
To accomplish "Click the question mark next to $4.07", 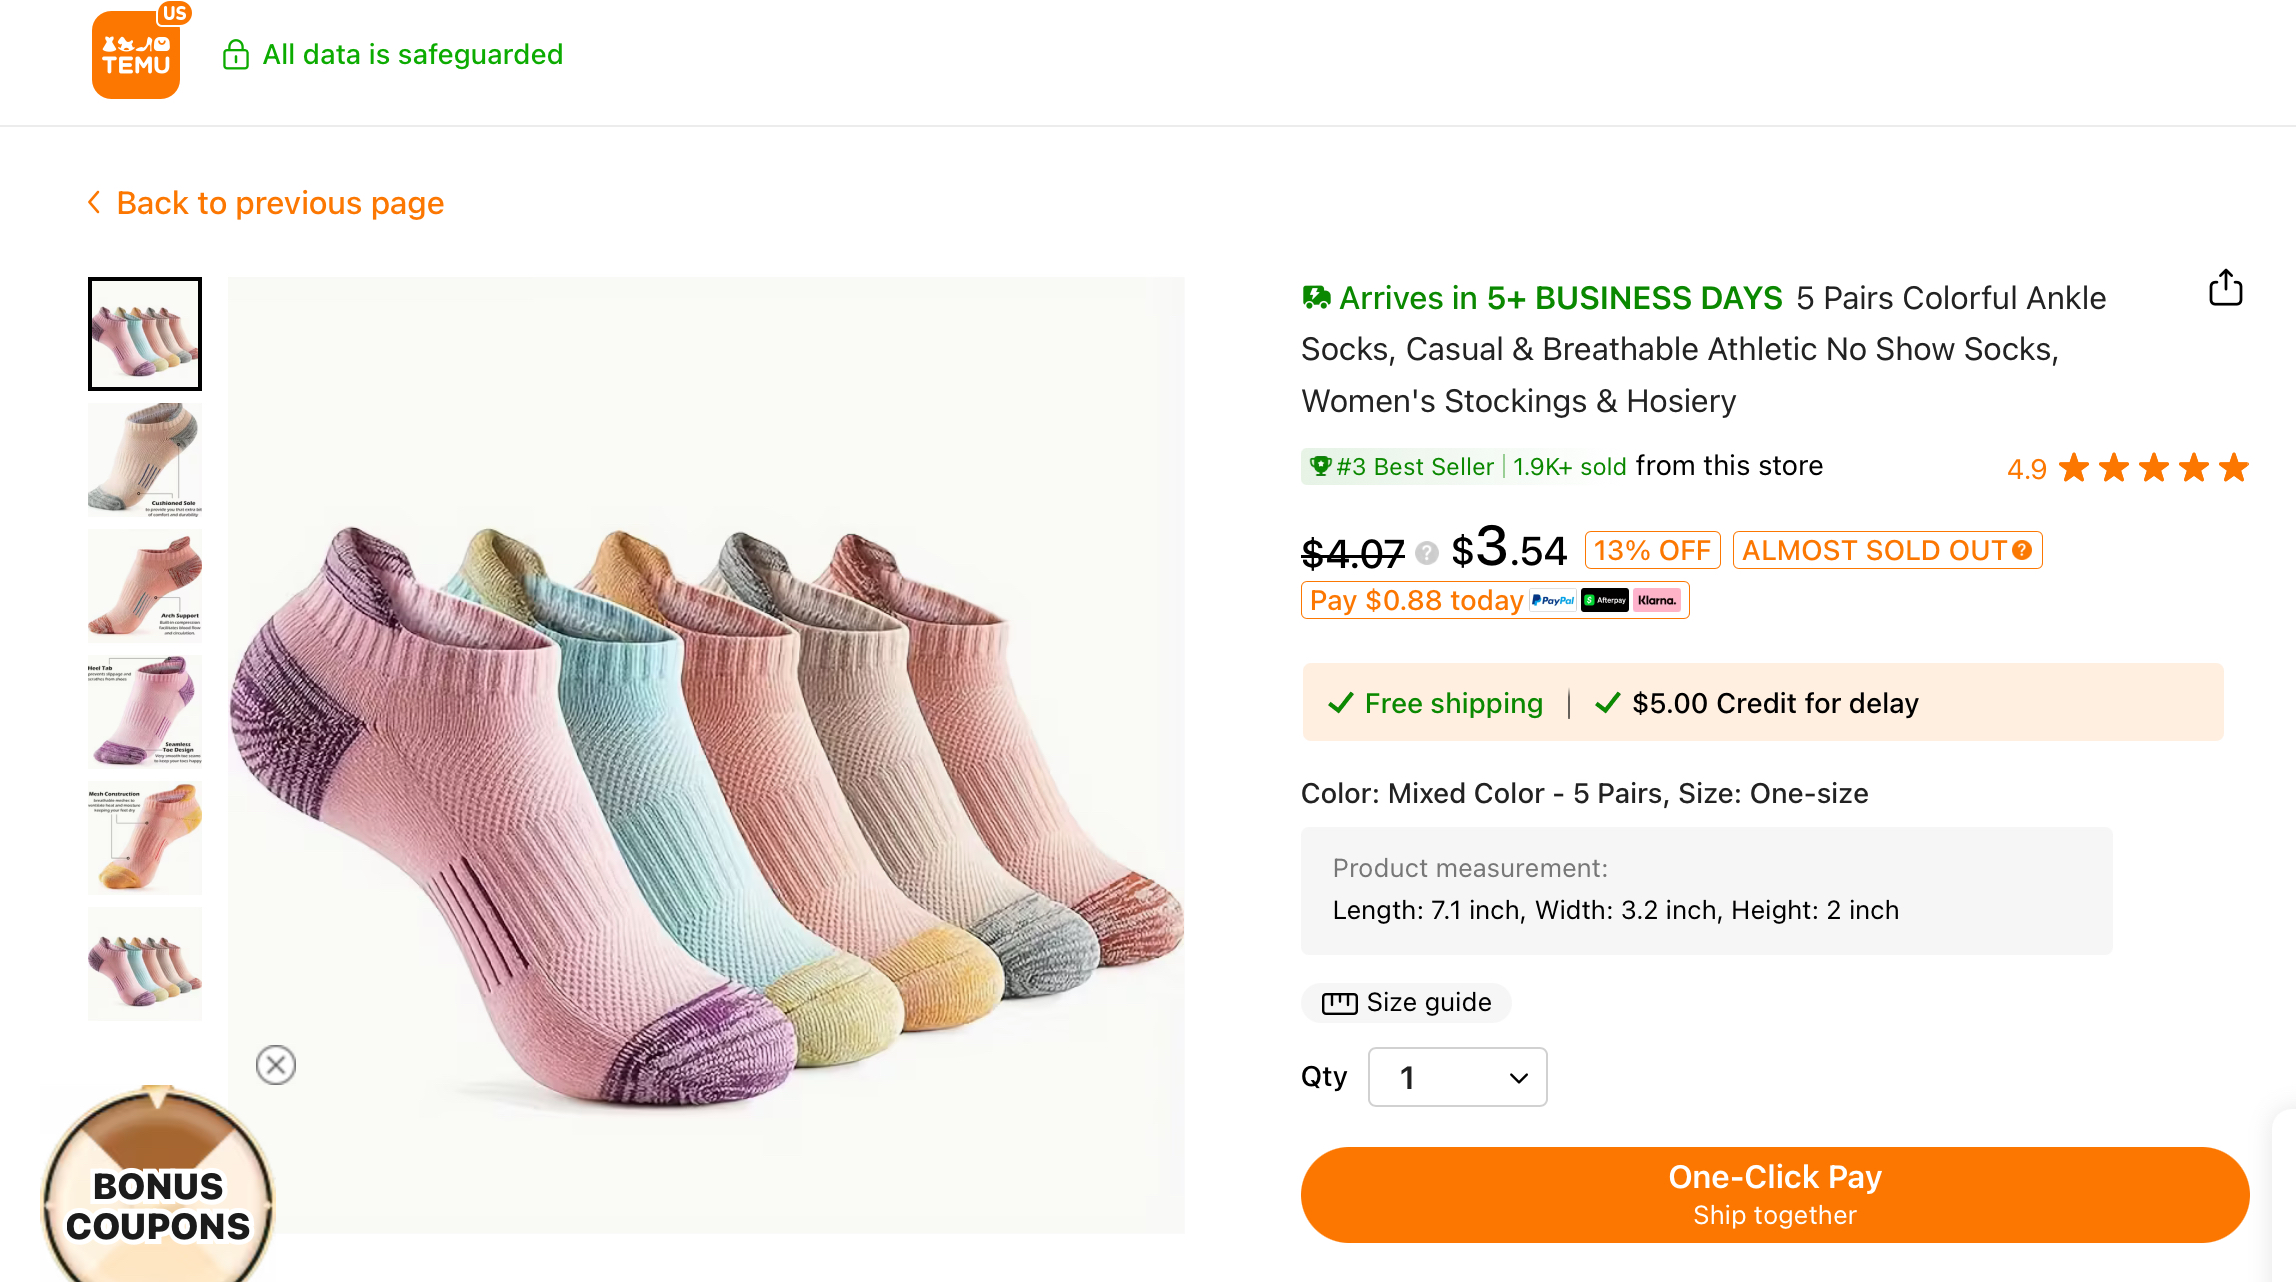I will pyautogui.click(x=1427, y=552).
